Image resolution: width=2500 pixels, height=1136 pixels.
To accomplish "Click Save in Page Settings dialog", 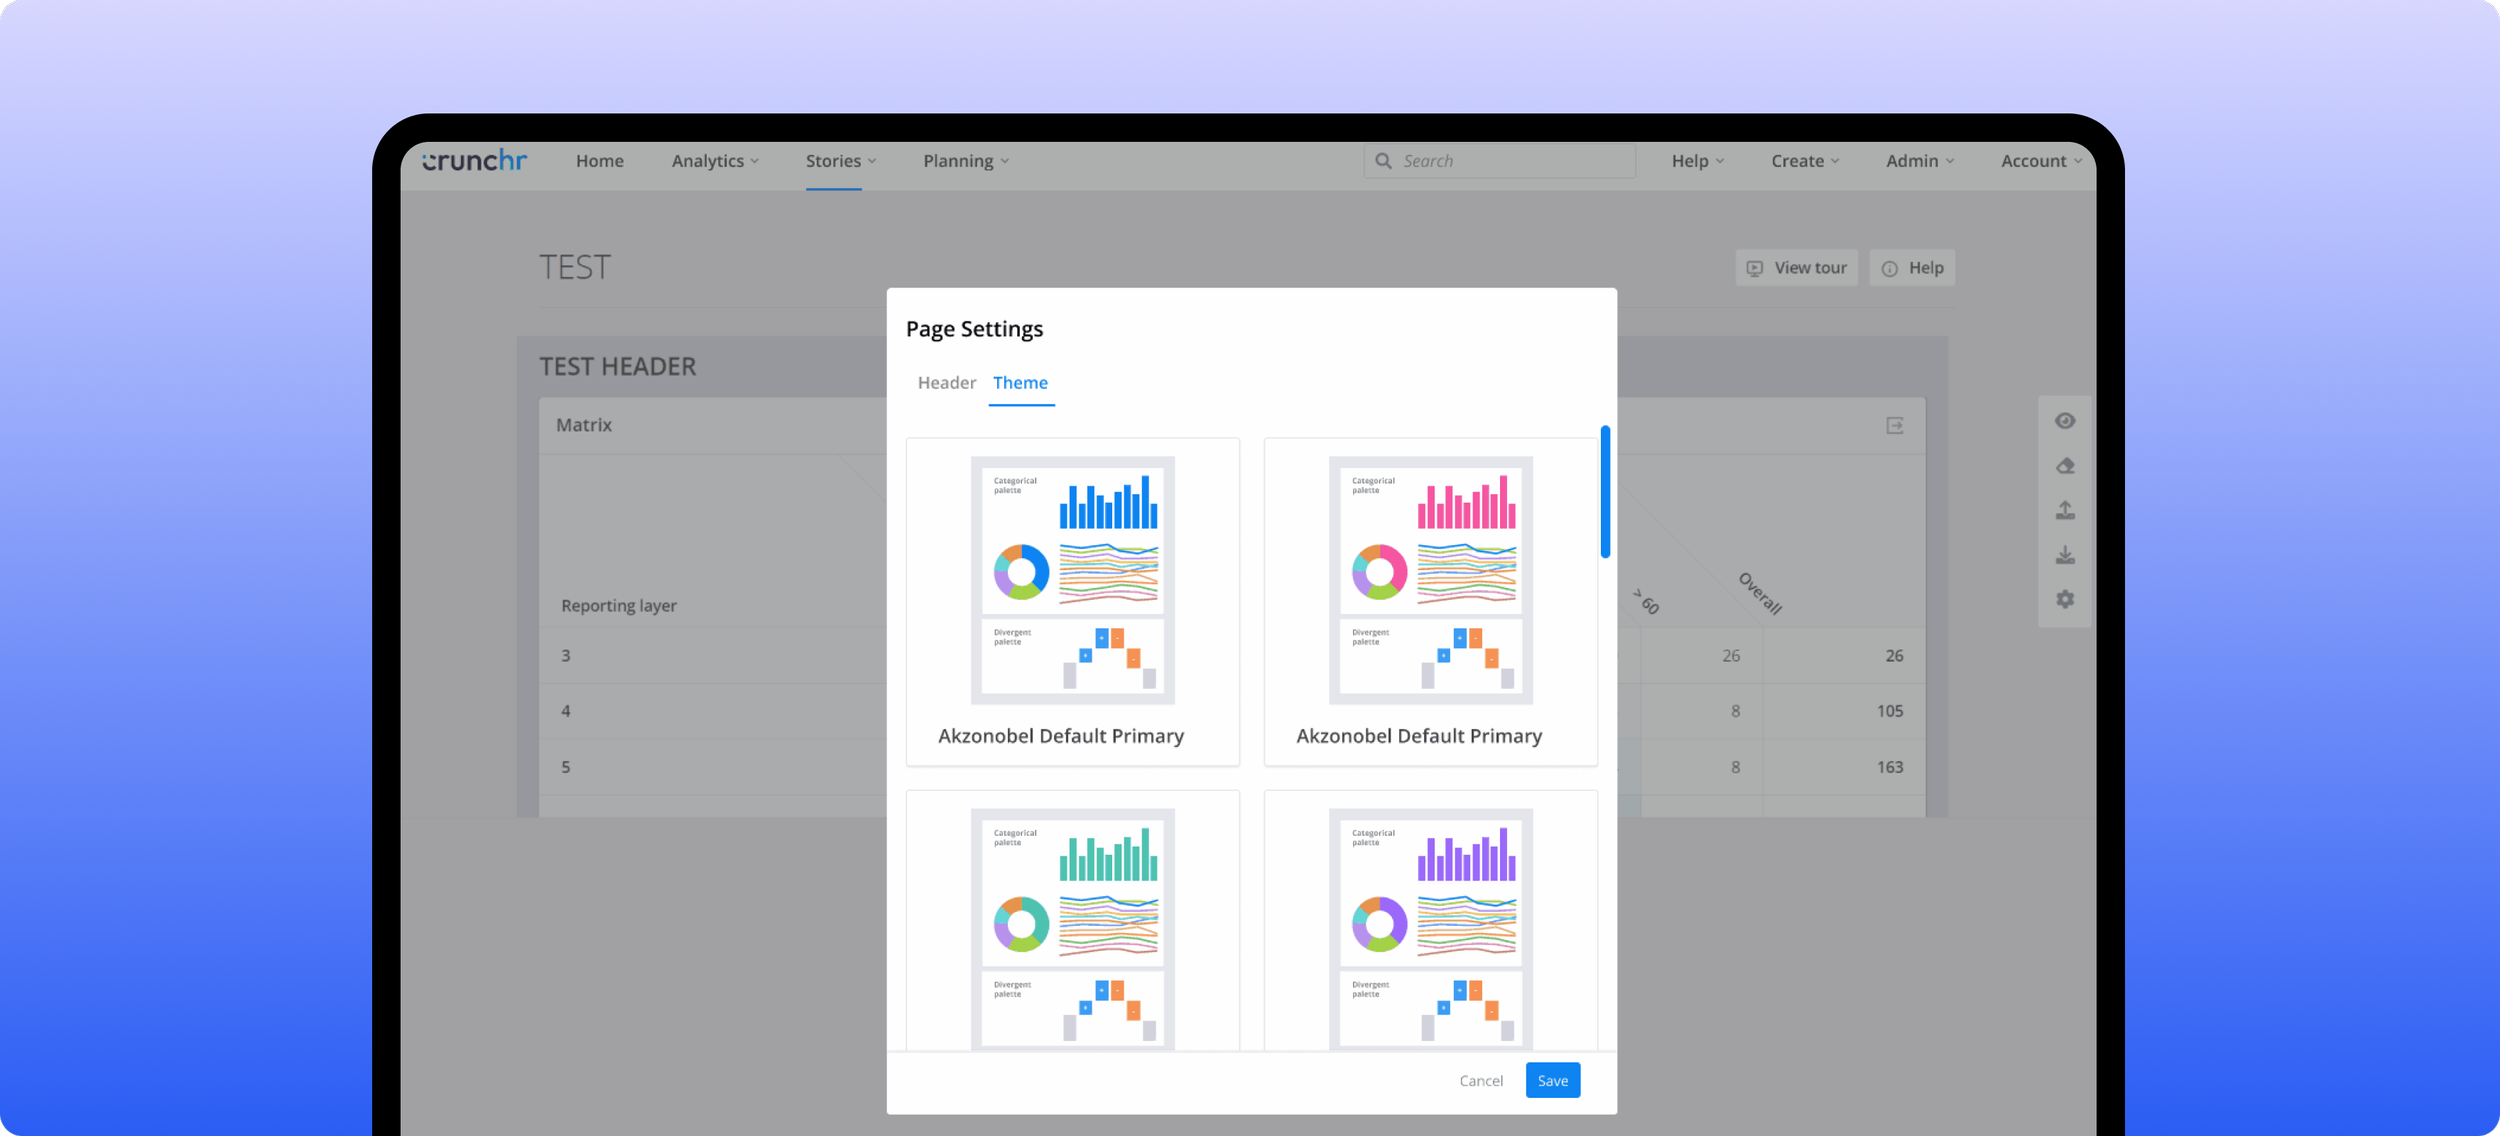I will pyautogui.click(x=1552, y=1080).
